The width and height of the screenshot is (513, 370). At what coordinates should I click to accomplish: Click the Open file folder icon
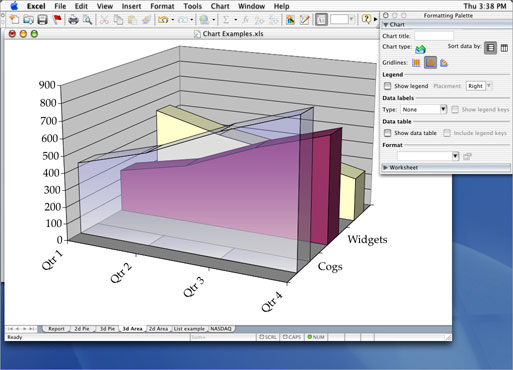tap(28, 20)
